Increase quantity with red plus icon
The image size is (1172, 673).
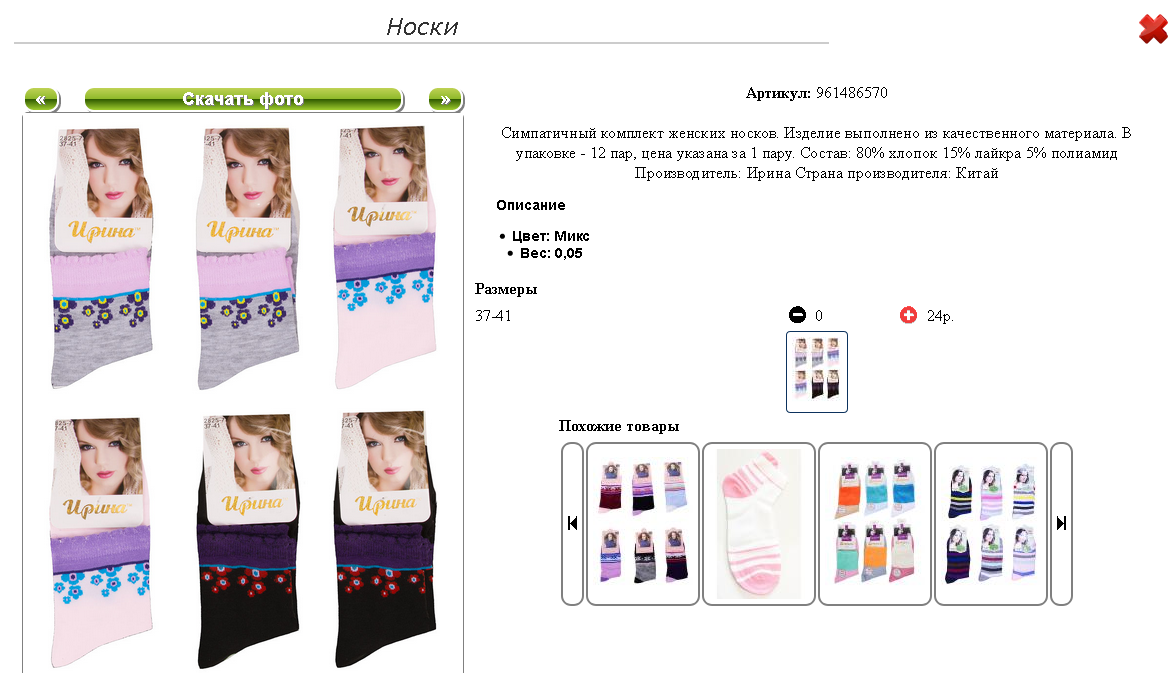(908, 315)
